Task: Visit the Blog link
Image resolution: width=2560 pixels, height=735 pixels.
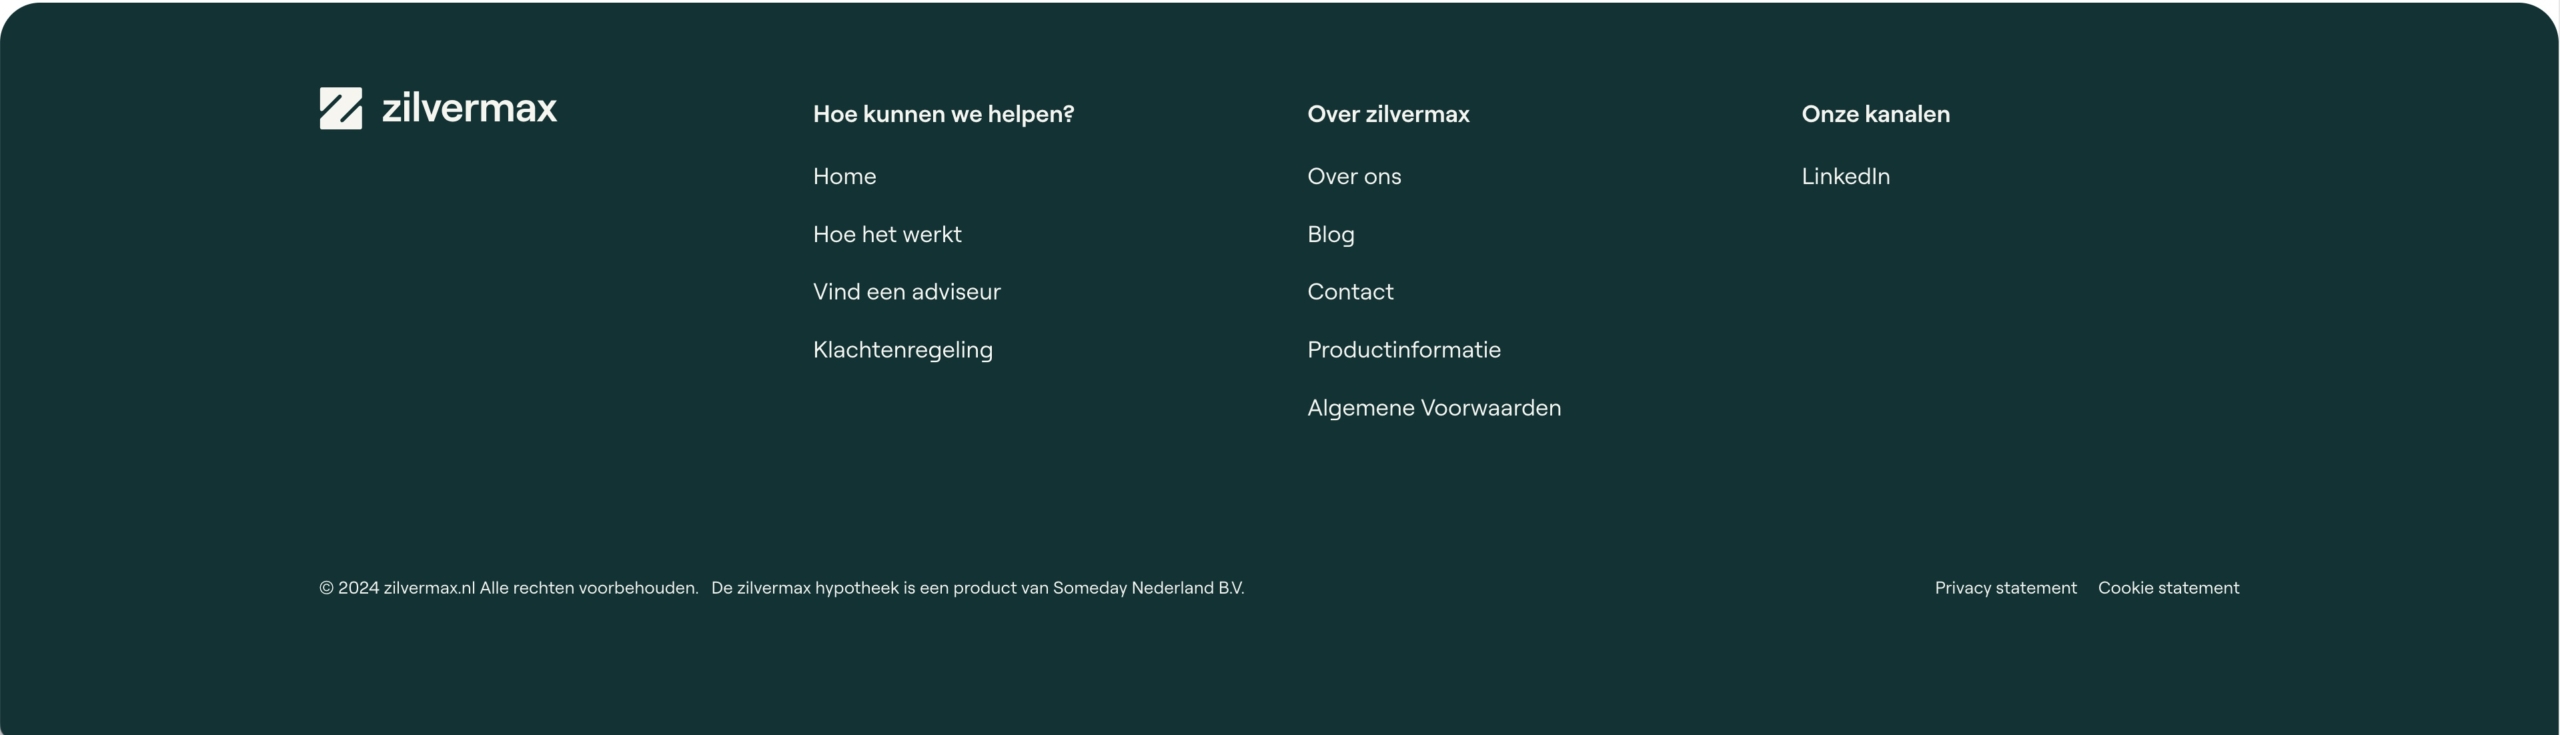Action: pos(1330,234)
